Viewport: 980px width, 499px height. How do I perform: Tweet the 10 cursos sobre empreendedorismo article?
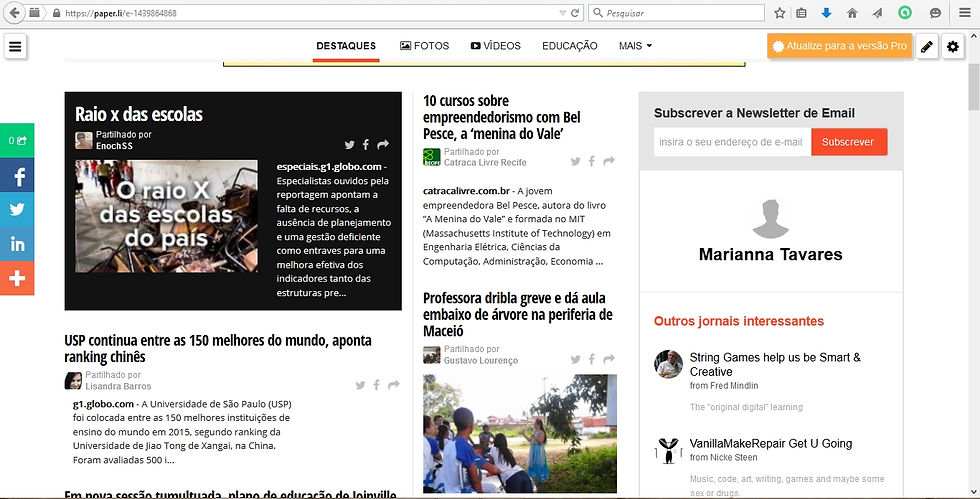click(576, 162)
